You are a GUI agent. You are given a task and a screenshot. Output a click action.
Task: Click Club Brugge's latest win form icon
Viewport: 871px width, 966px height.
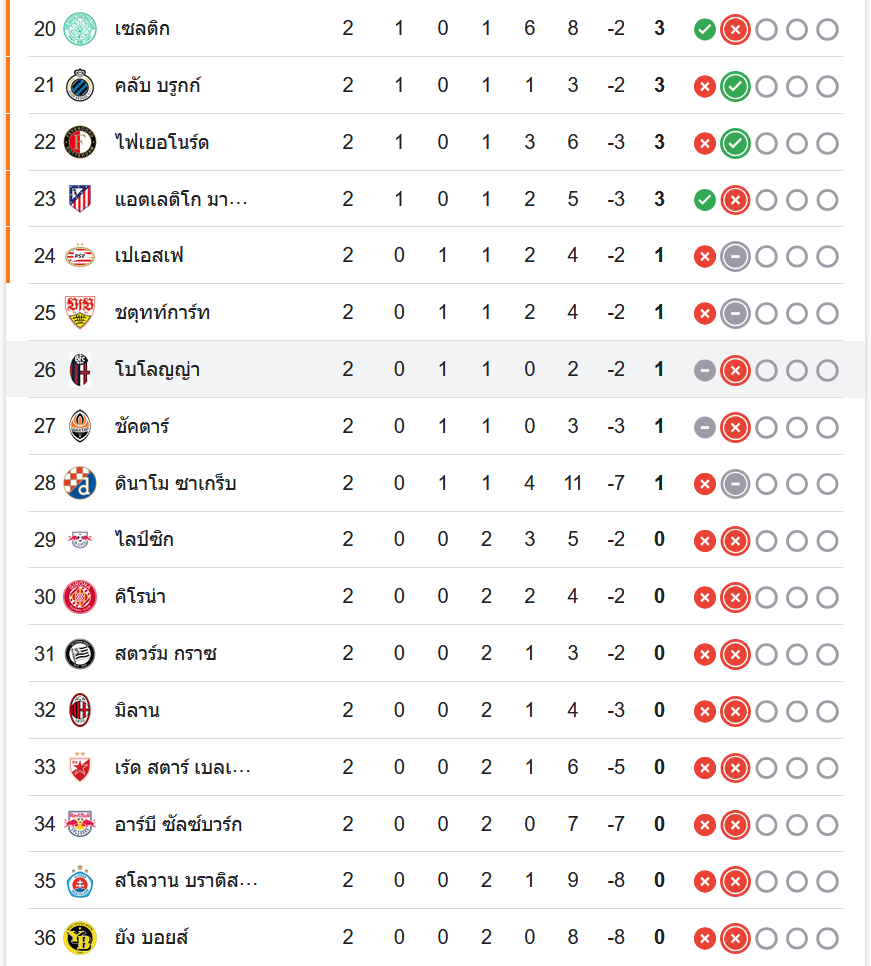[x=735, y=86]
